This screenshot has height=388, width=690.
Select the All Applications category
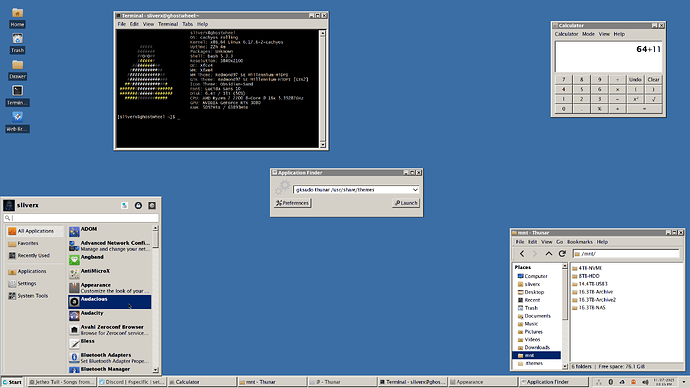click(x=35, y=231)
